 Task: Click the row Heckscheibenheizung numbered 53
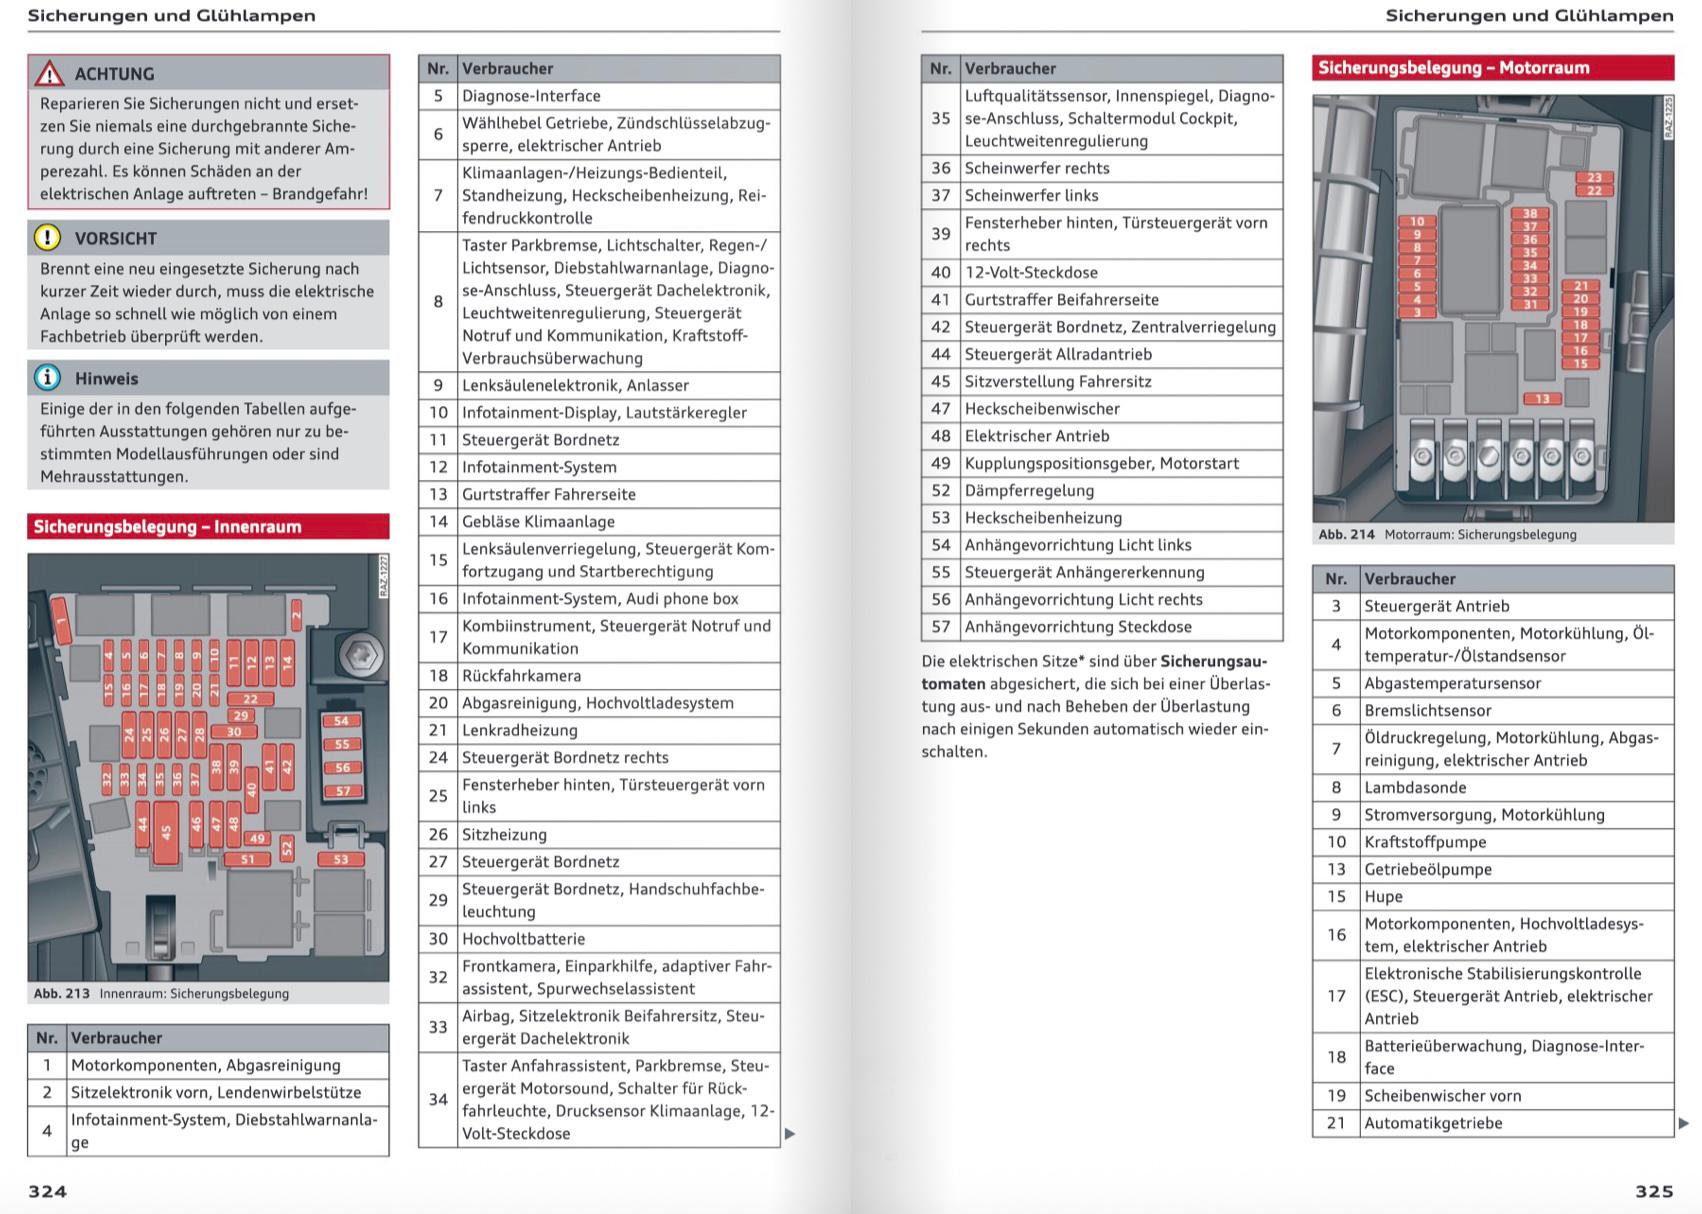1102,518
